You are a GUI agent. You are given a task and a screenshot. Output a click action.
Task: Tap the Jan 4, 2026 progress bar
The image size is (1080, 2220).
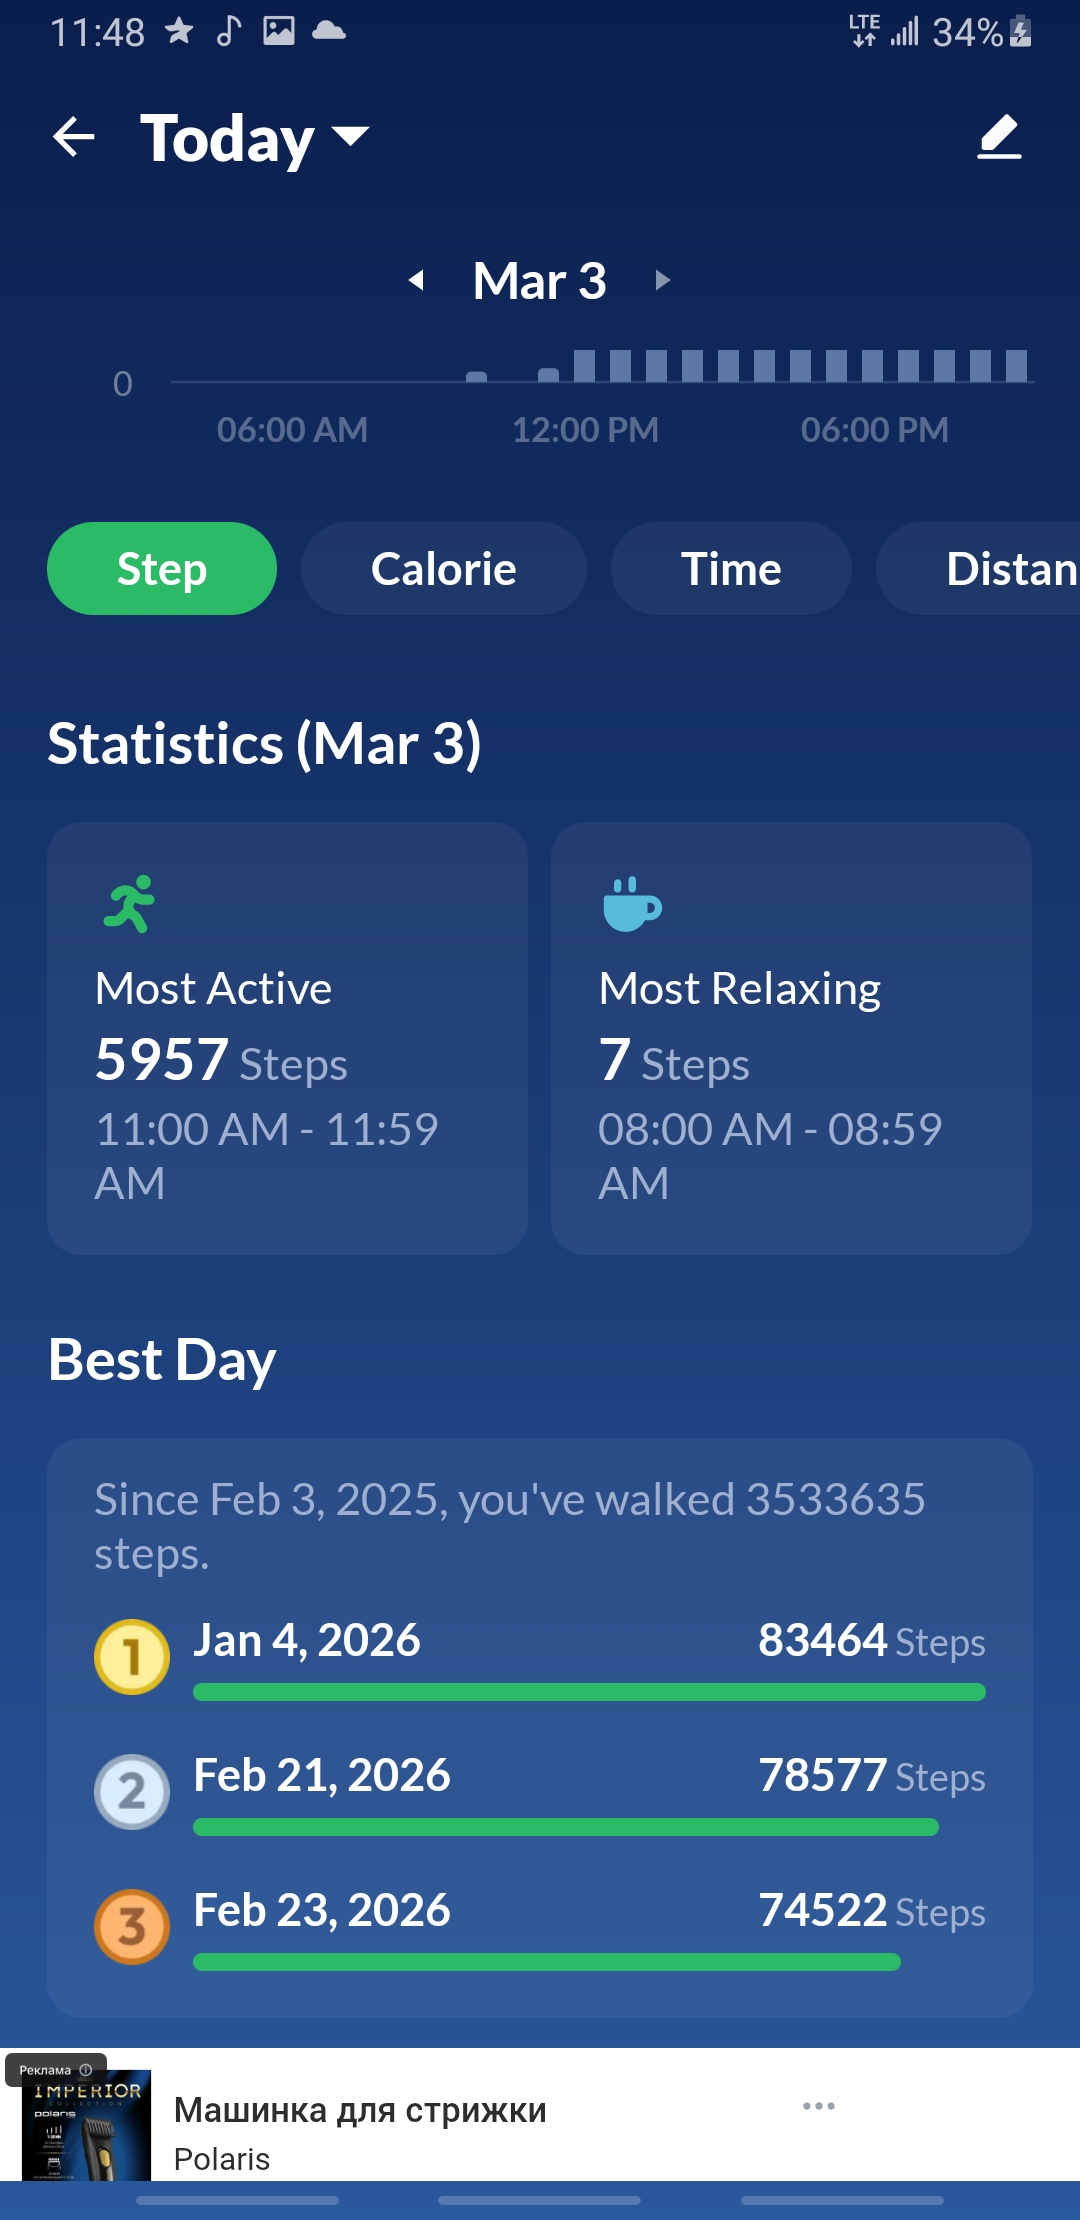click(x=589, y=1692)
